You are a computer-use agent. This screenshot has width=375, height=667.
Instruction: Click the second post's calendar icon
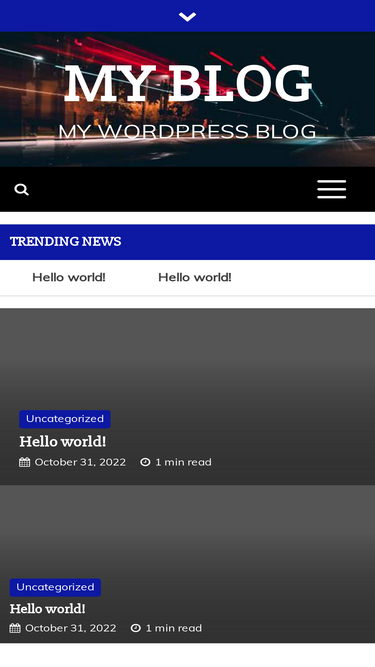coord(15,628)
